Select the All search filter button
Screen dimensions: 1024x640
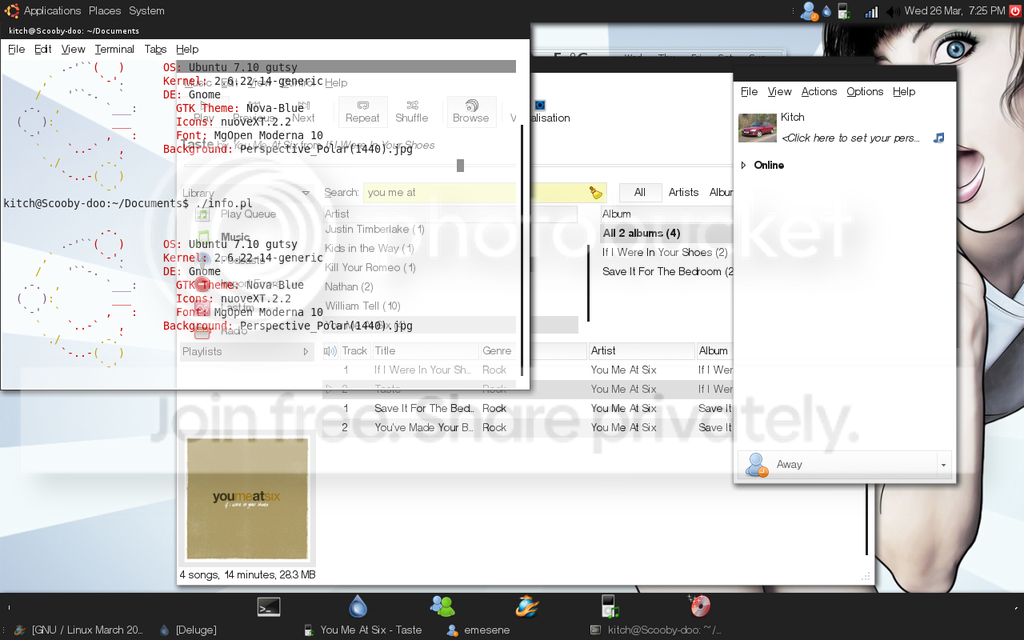(639, 192)
